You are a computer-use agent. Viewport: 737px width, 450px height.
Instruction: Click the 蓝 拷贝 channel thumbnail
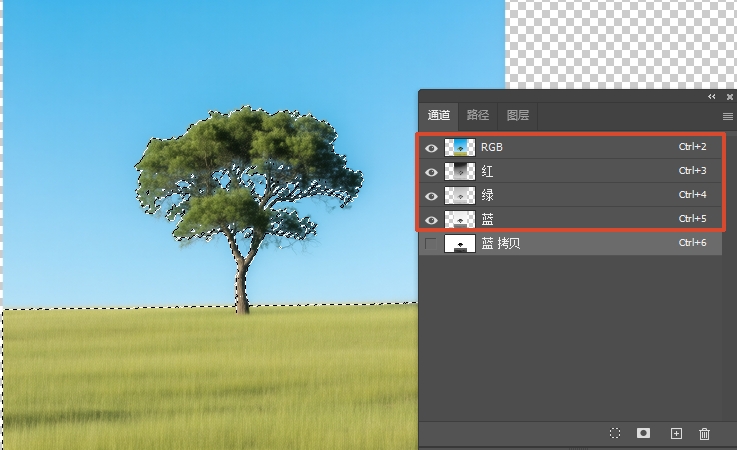pyautogui.click(x=460, y=243)
